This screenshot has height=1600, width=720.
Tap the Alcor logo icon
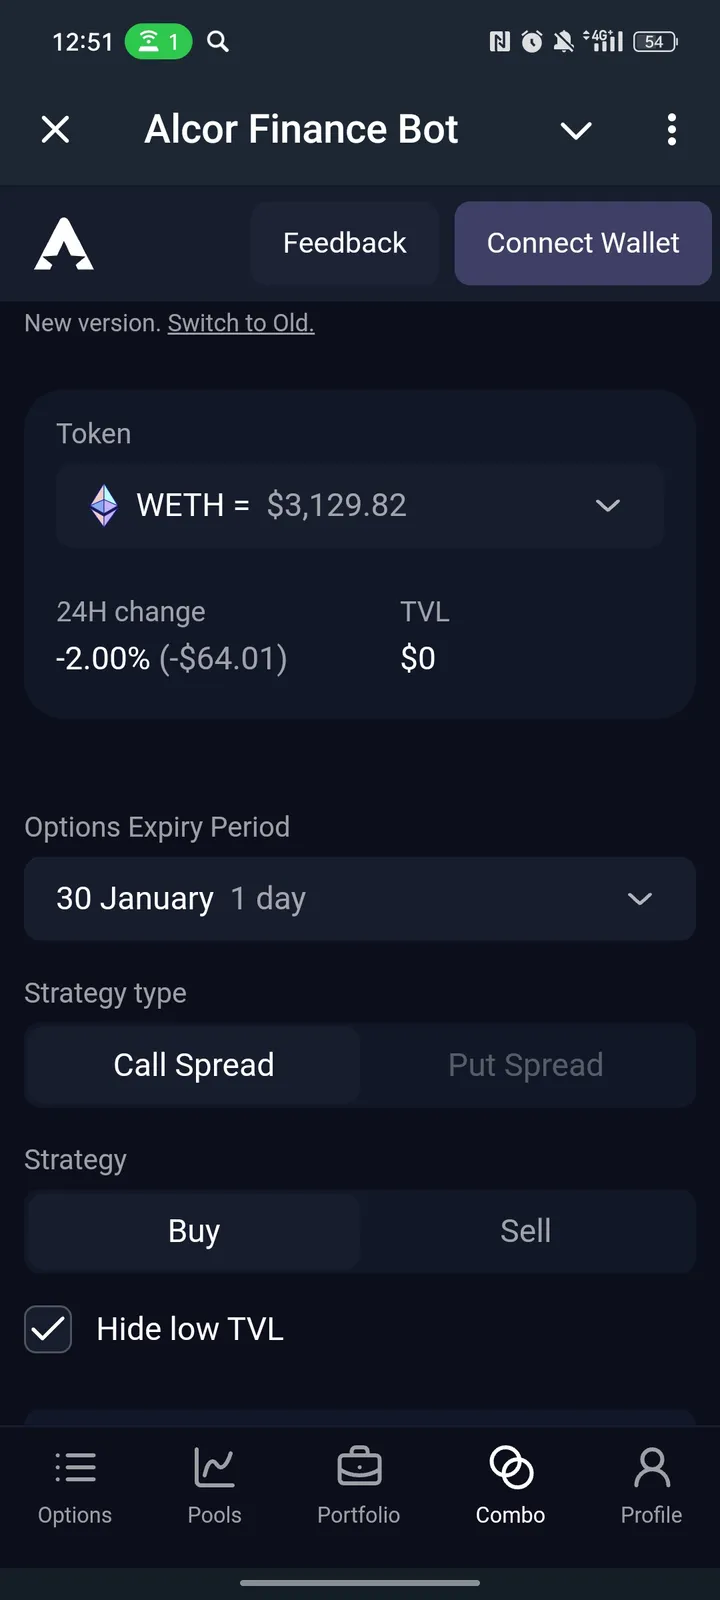(x=64, y=244)
